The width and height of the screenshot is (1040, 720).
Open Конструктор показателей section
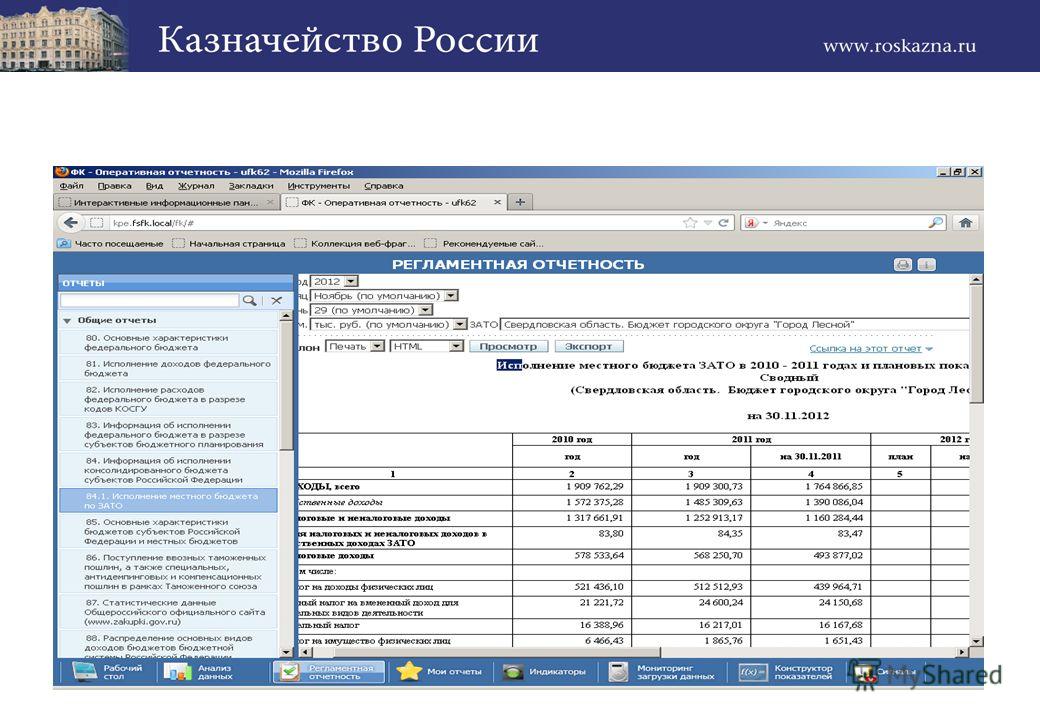(x=786, y=672)
